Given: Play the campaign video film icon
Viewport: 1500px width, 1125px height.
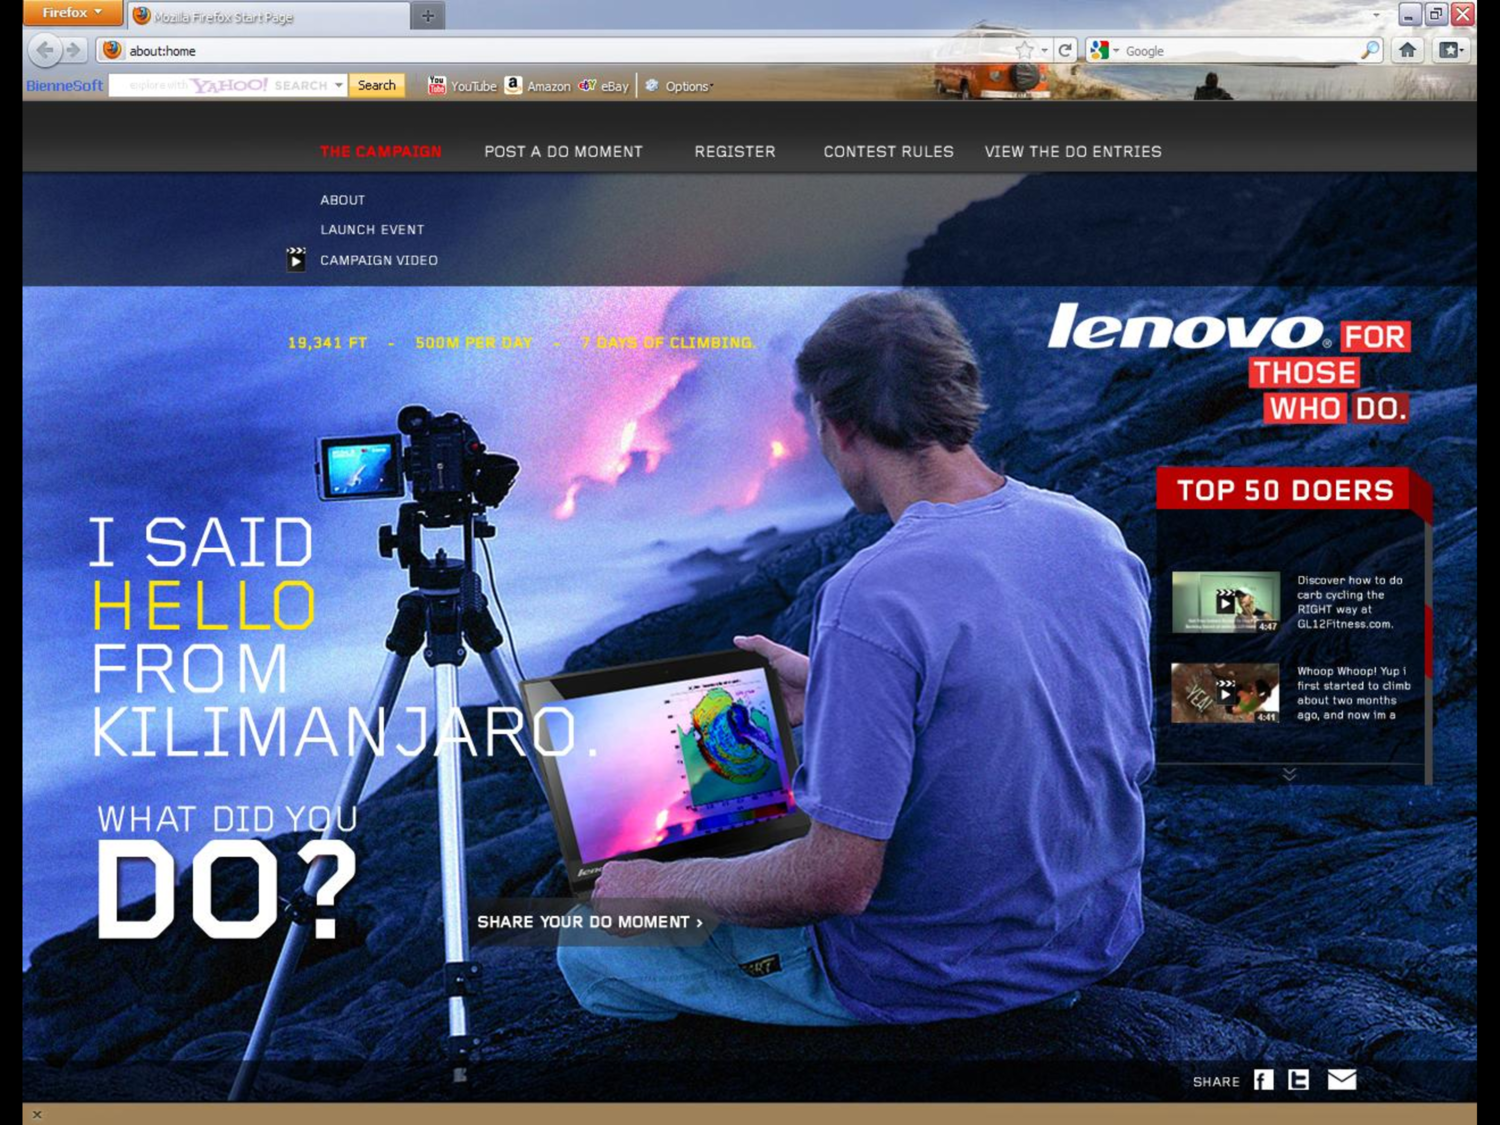Looking at the screenshot, I should (x=296, y=259).
